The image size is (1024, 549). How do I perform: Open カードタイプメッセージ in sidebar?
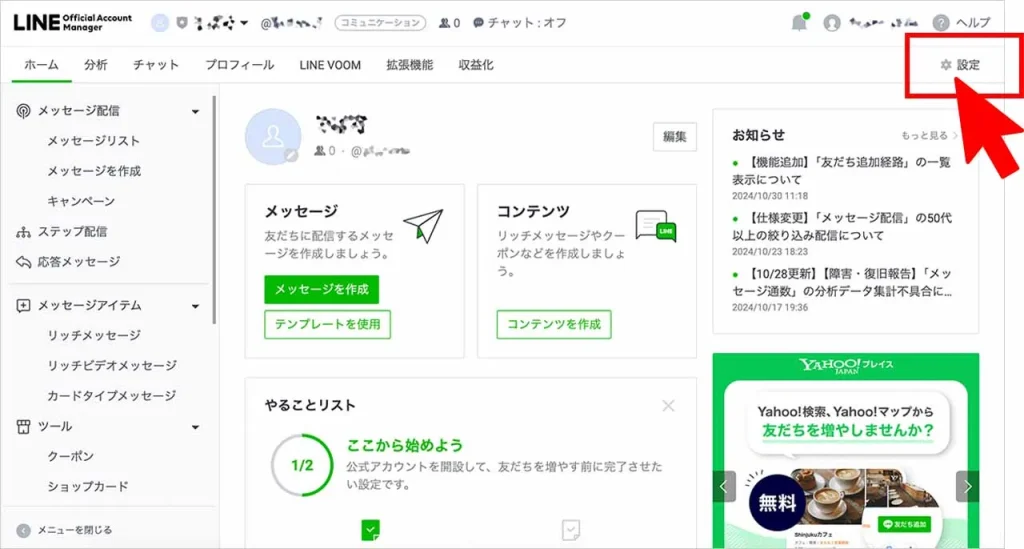(x=112, y=396)
